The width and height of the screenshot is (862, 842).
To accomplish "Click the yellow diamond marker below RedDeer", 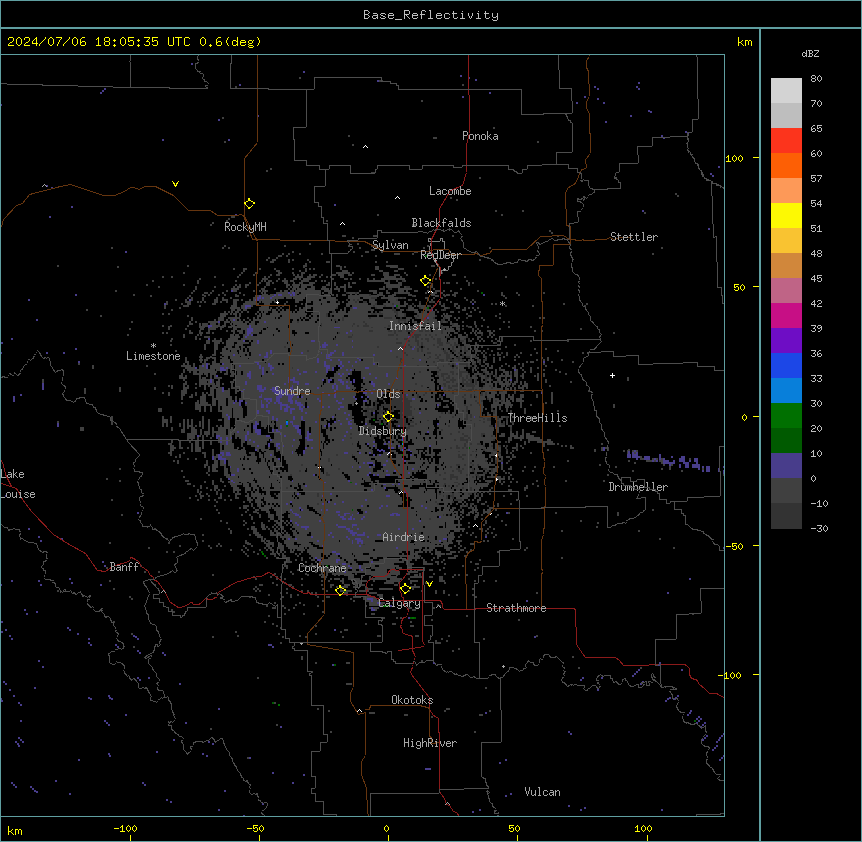I will point(426,281).
